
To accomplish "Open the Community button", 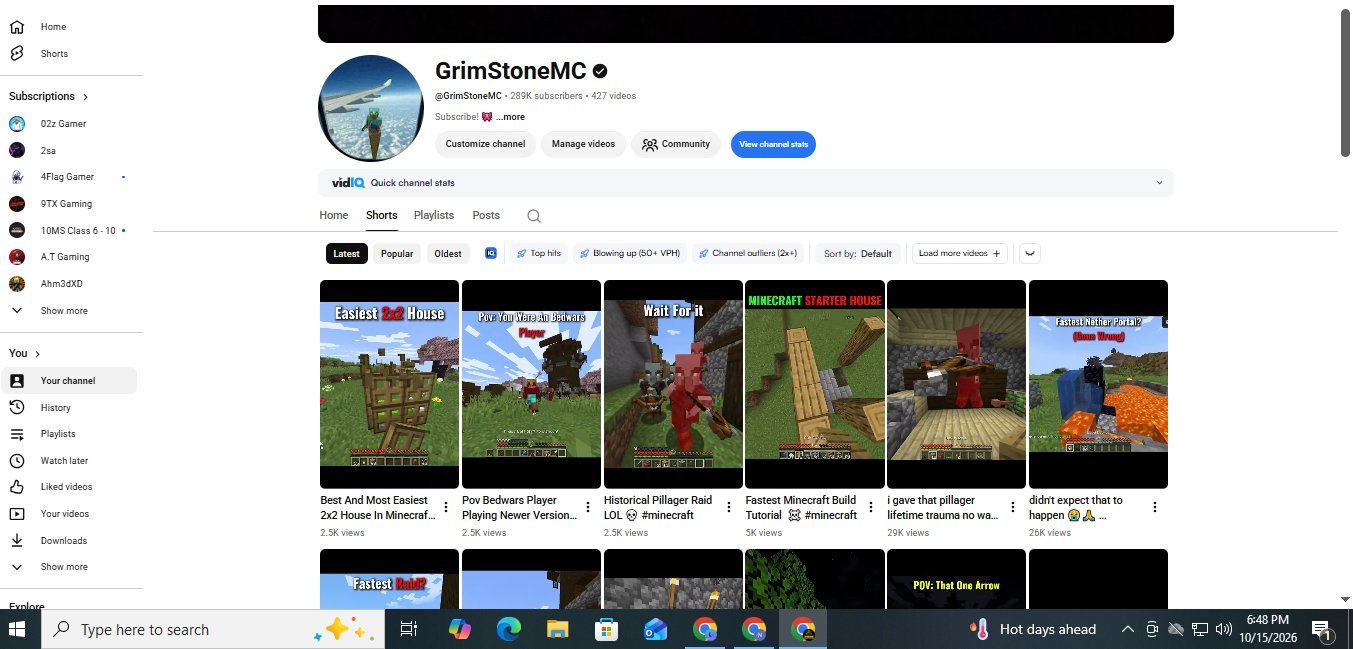I will pos(676,144).
